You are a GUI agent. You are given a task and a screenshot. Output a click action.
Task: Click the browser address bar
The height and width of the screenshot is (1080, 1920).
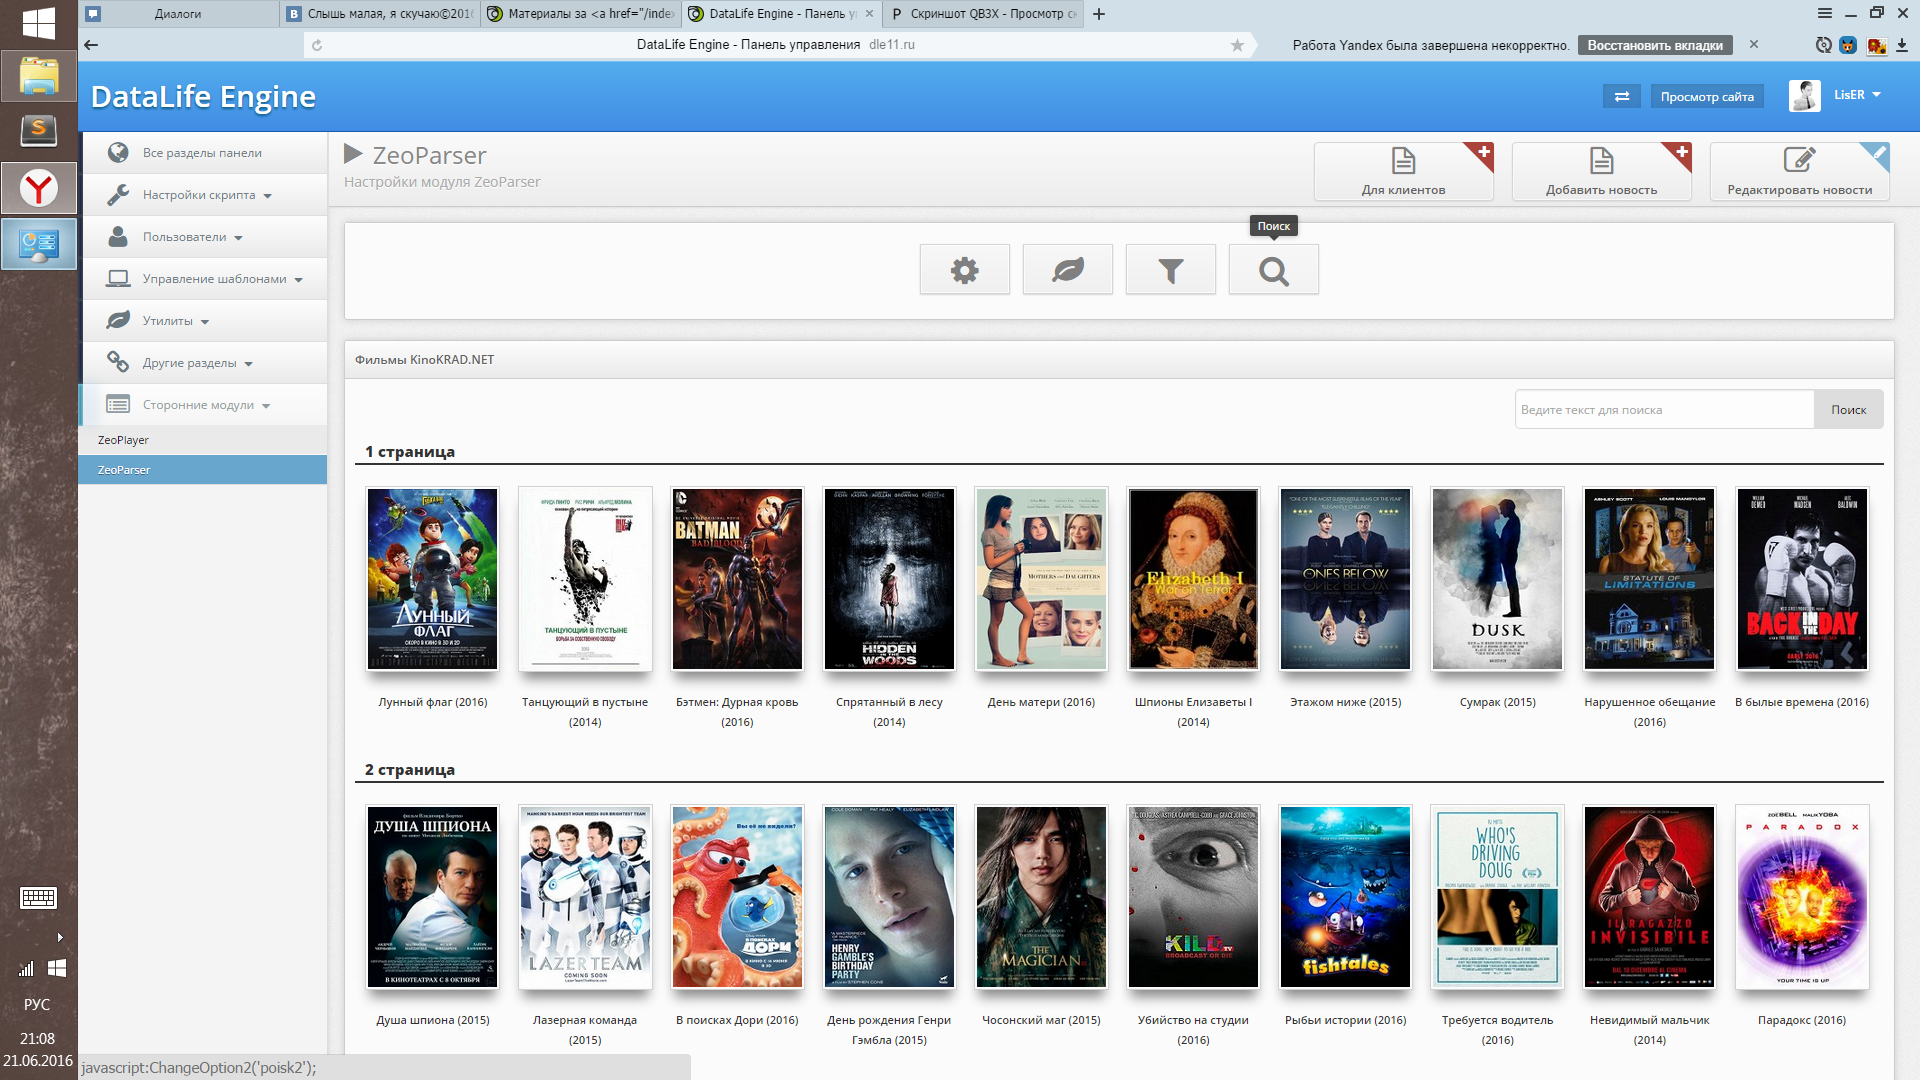pos(776,44)
